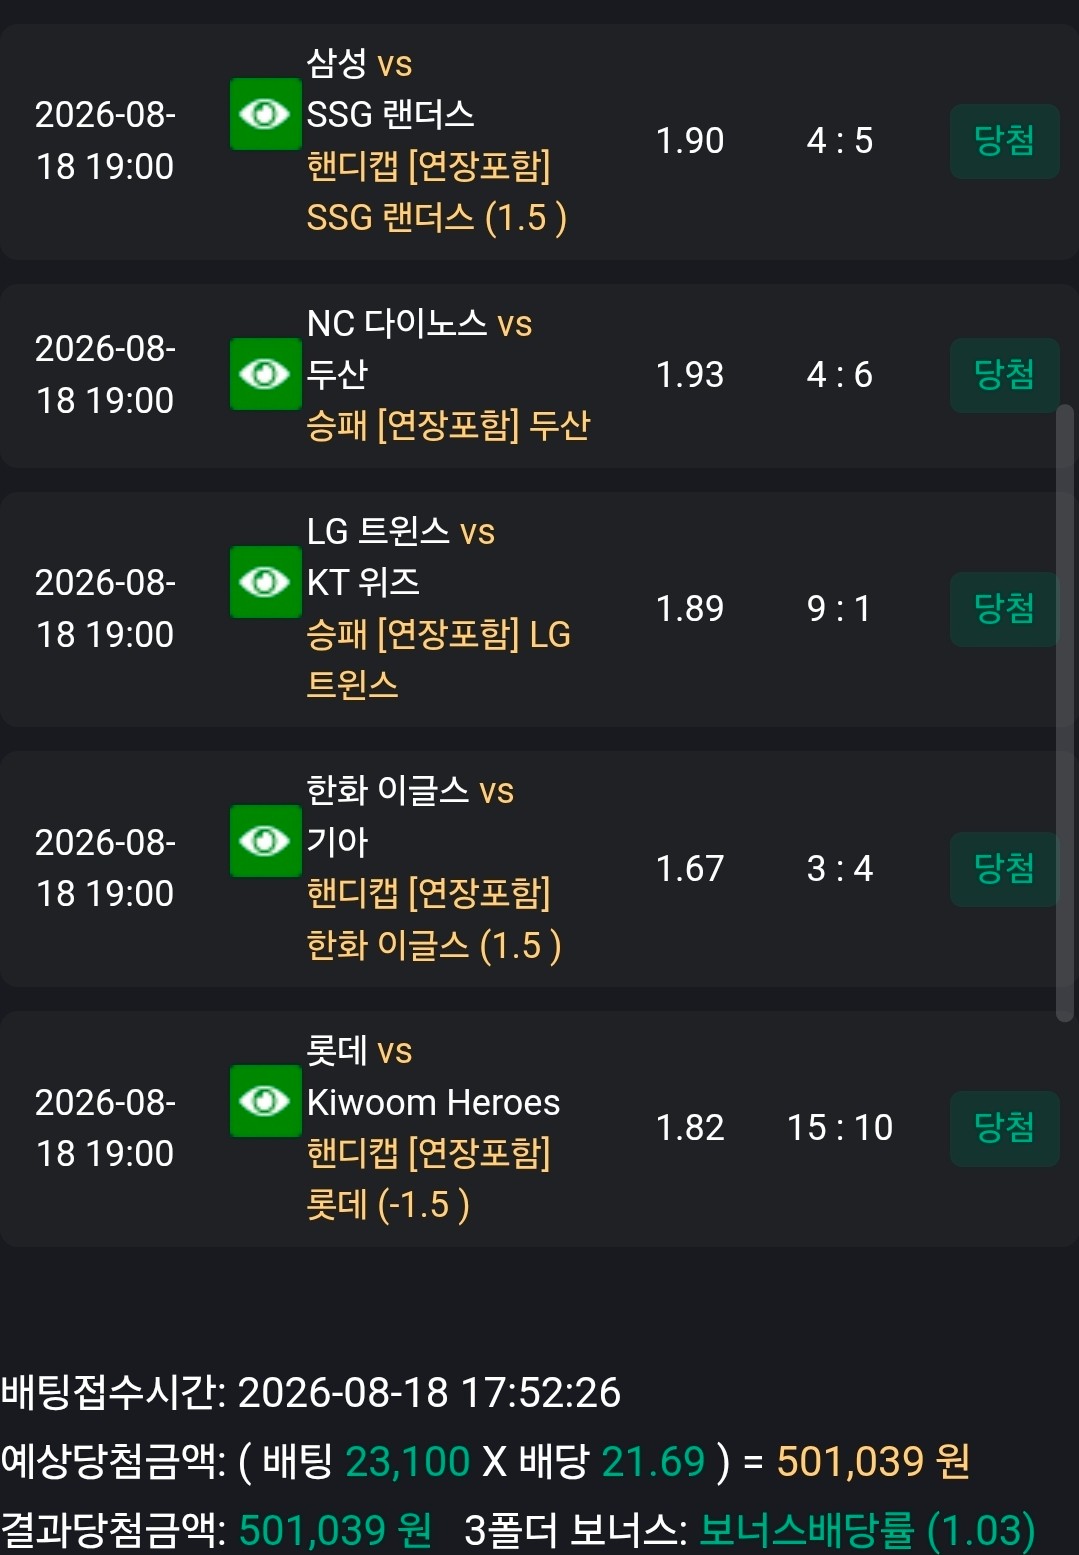Click the 9 : 1 score
Screen dimensions: 1079x1555
839,609
